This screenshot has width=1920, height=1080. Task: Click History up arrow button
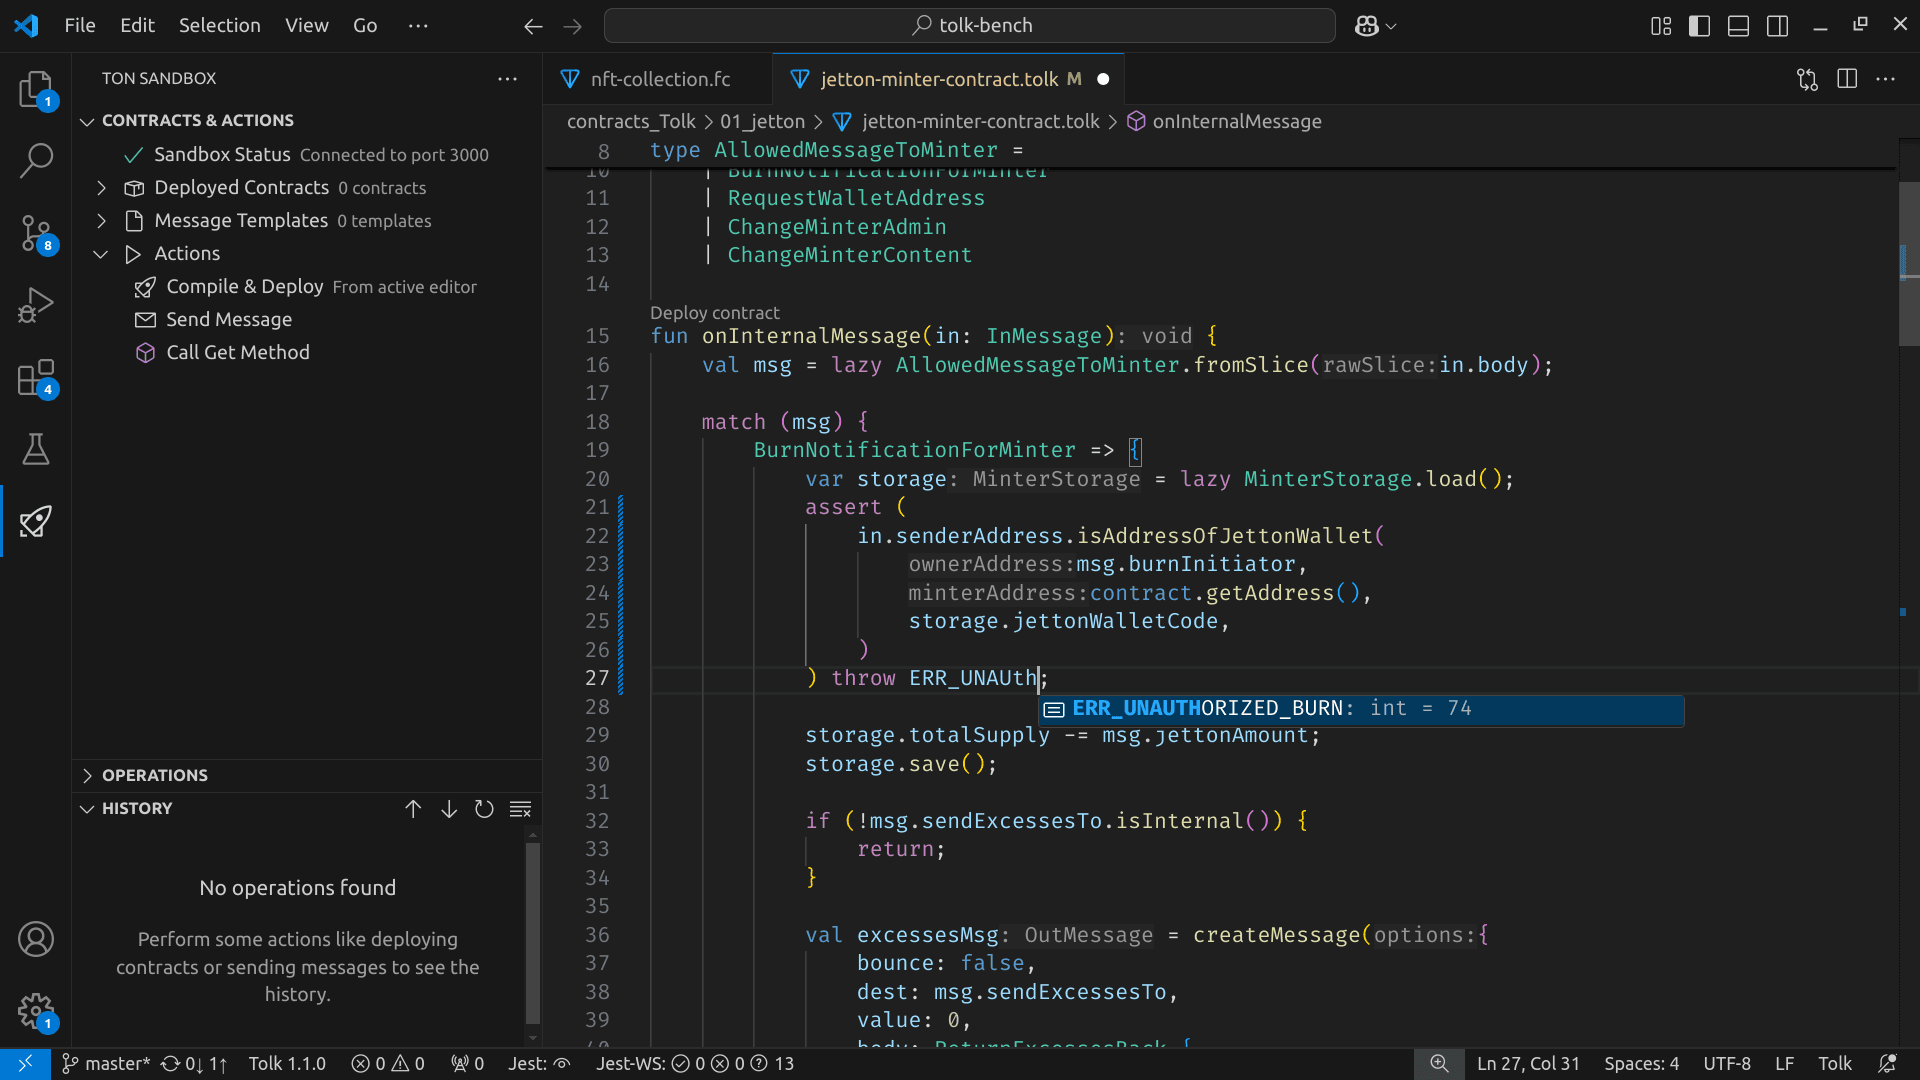click(413, 809)
